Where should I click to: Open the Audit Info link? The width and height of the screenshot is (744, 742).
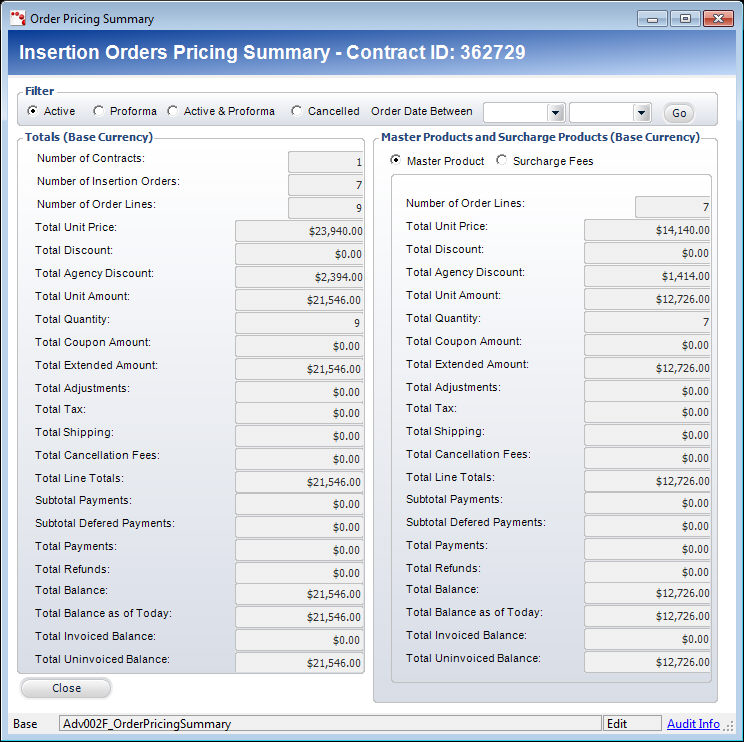(693, 724)
